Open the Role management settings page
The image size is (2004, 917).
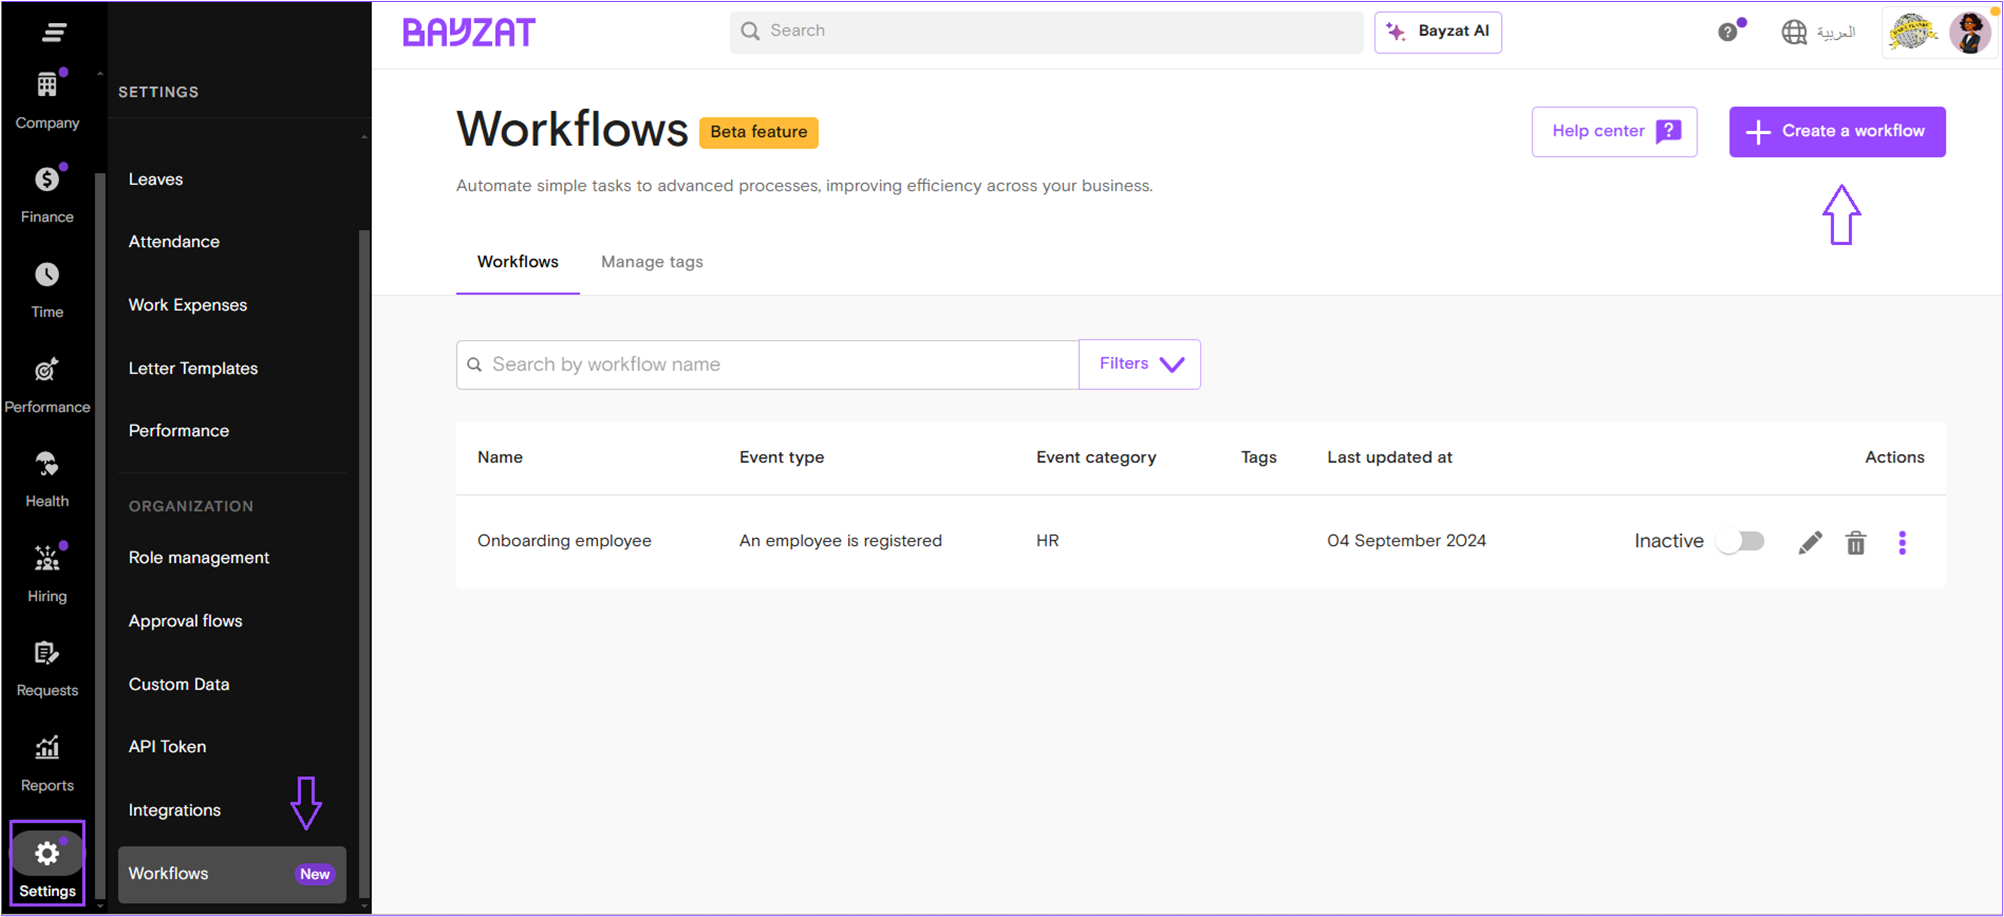point(198,558)
